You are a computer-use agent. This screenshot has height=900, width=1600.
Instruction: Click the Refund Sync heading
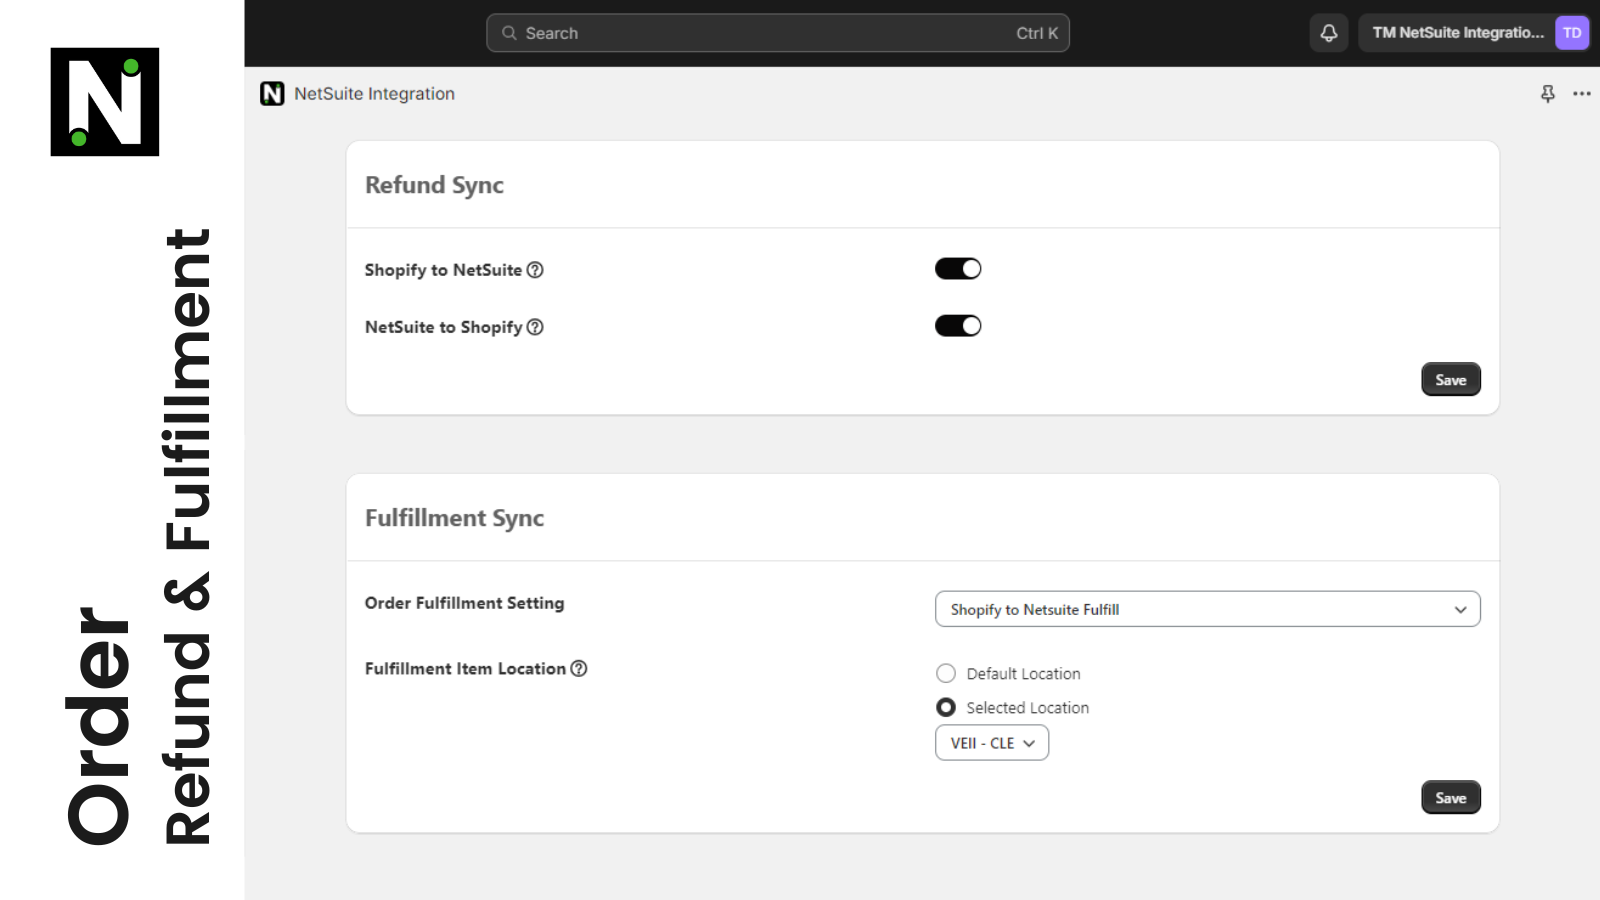[434, 185]
